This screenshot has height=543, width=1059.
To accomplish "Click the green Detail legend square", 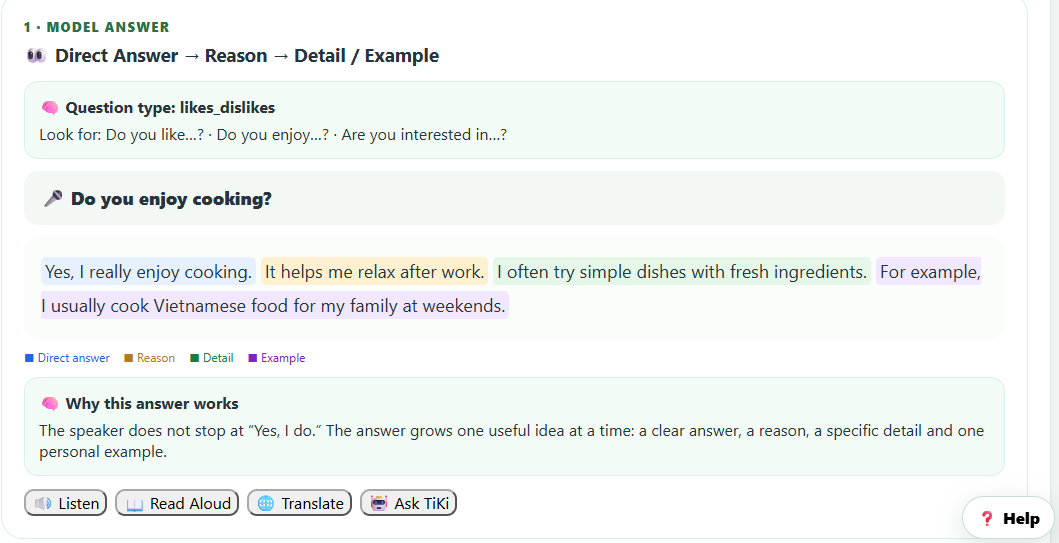I will pyautogui.click(x=195, y=358).
